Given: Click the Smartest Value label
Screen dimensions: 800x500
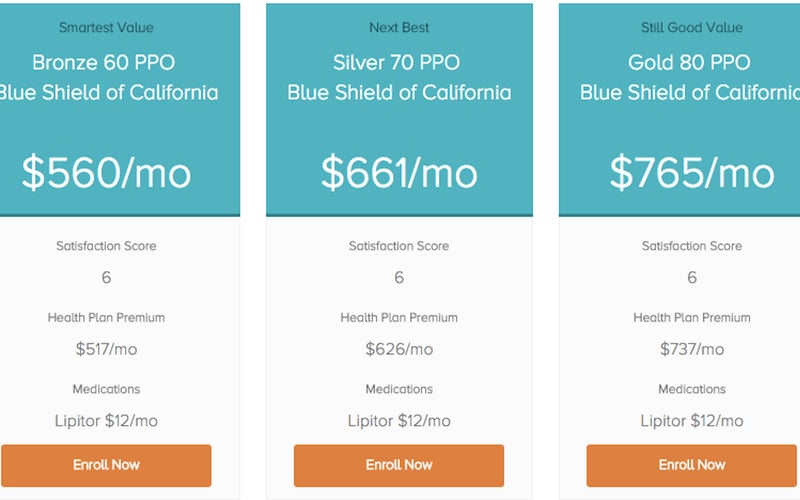Looking at the screenshot, I should click(x=106, y=28).
